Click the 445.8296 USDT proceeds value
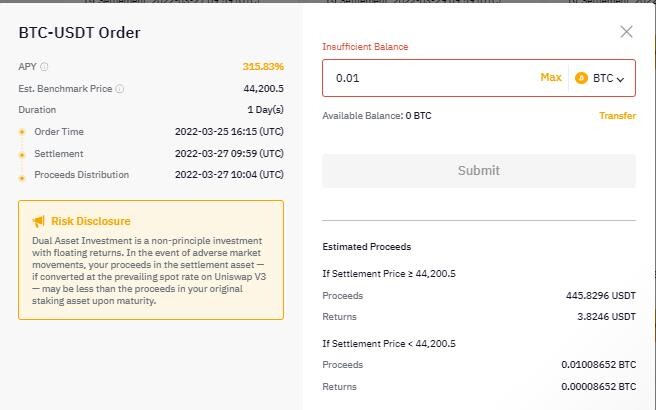This screenshot has width=656, height=410. click(601, 296)
